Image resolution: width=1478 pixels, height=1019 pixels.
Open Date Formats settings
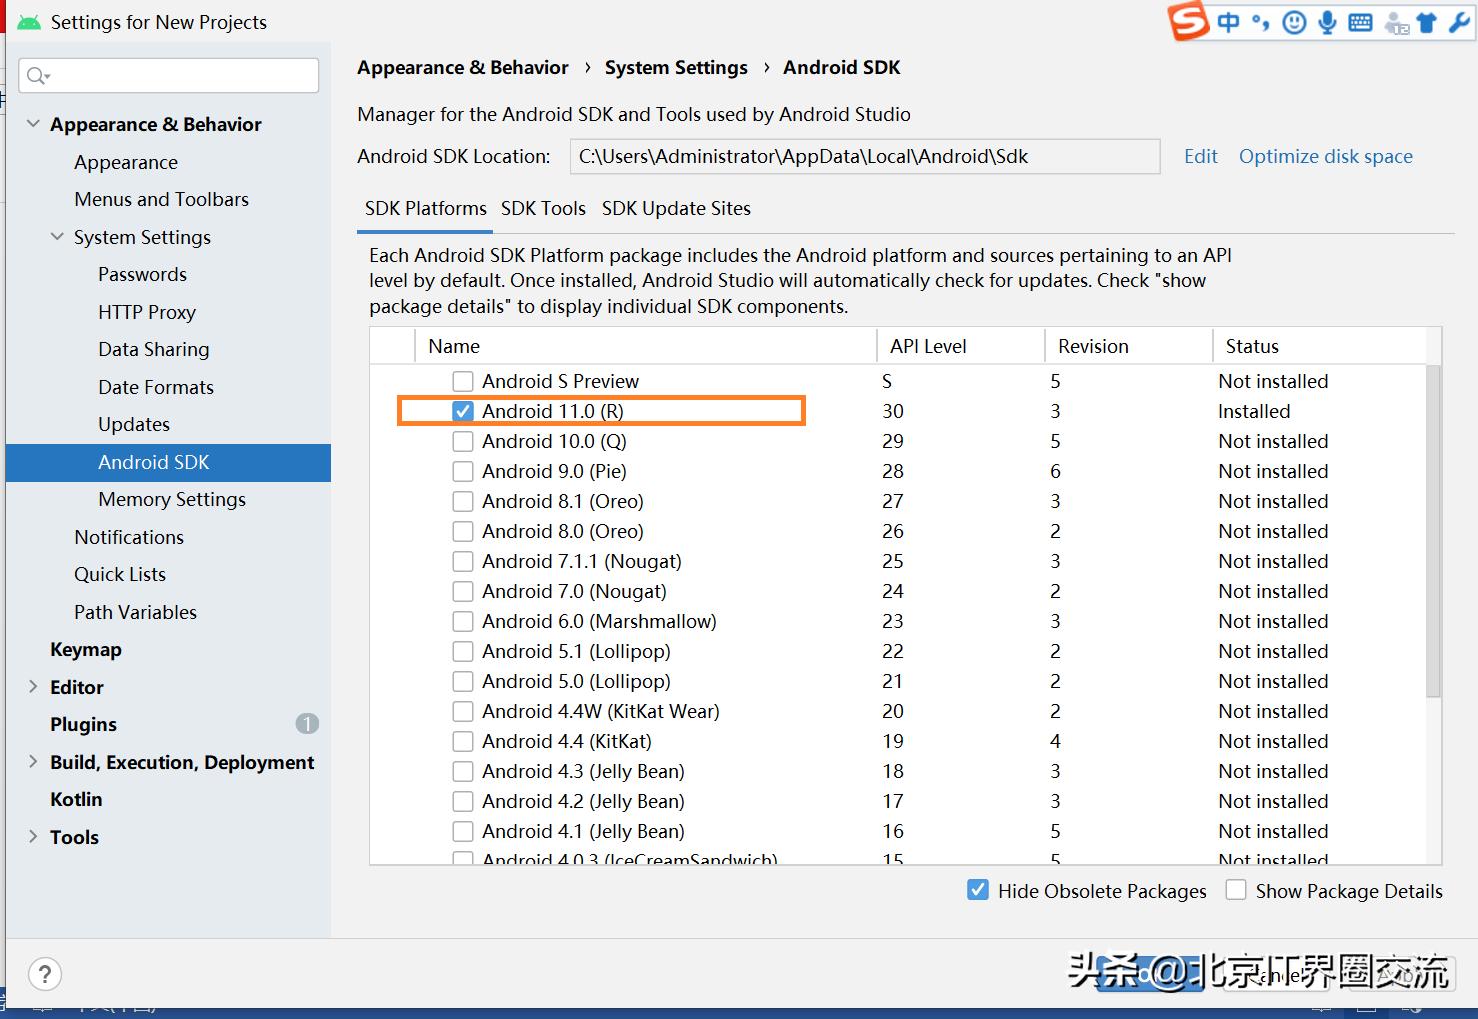[x=156, y=387]
